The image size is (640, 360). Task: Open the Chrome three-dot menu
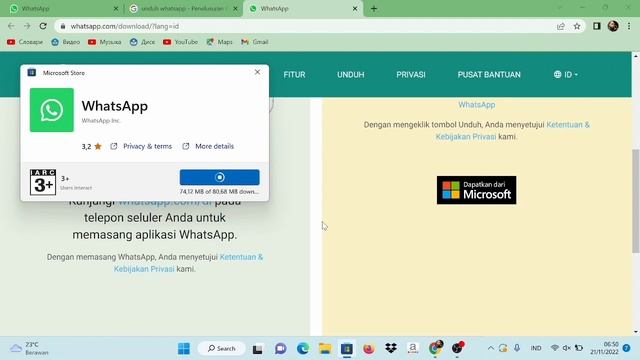click(x=629, y=26)
